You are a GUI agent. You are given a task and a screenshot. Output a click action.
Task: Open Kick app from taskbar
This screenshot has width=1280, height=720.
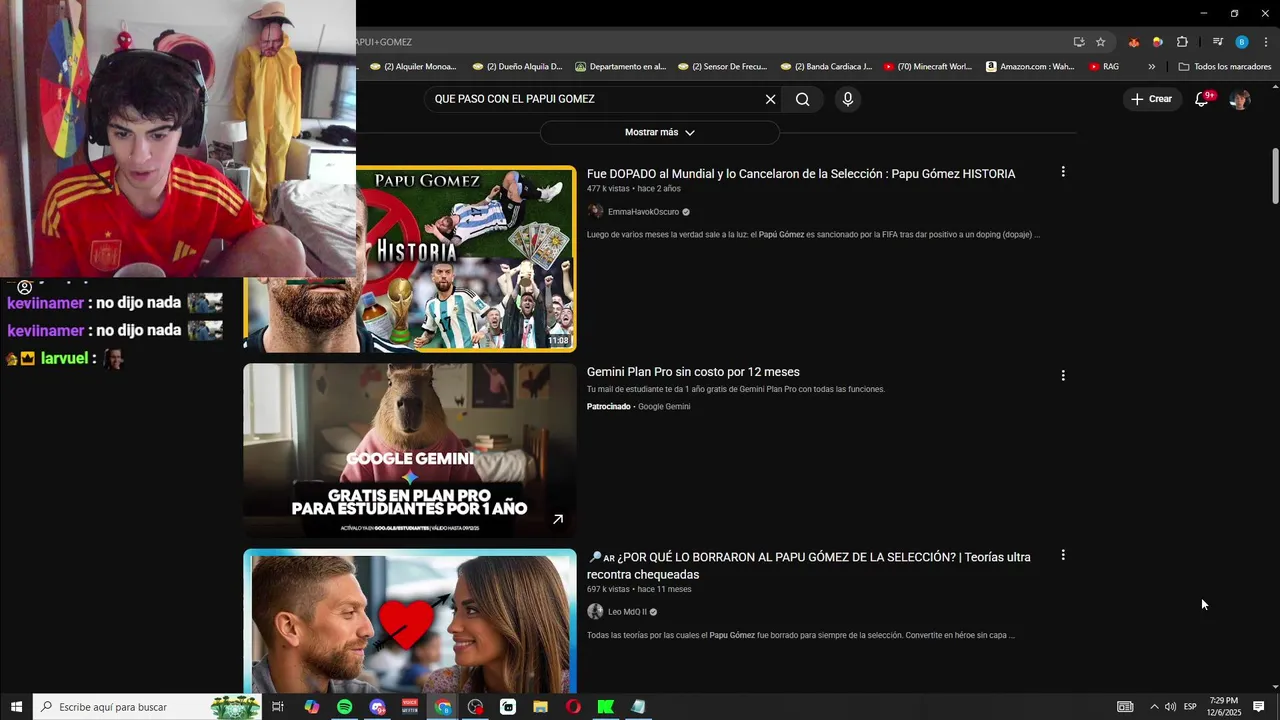[606, 707]
